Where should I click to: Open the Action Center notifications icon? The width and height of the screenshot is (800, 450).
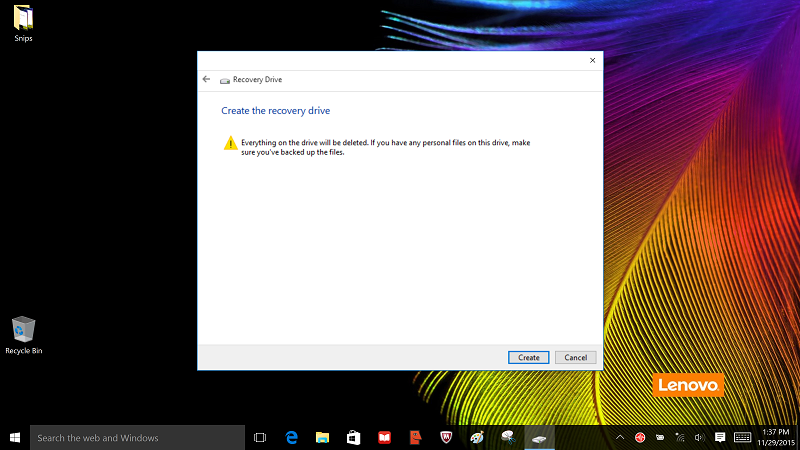(x=720, y=437)
